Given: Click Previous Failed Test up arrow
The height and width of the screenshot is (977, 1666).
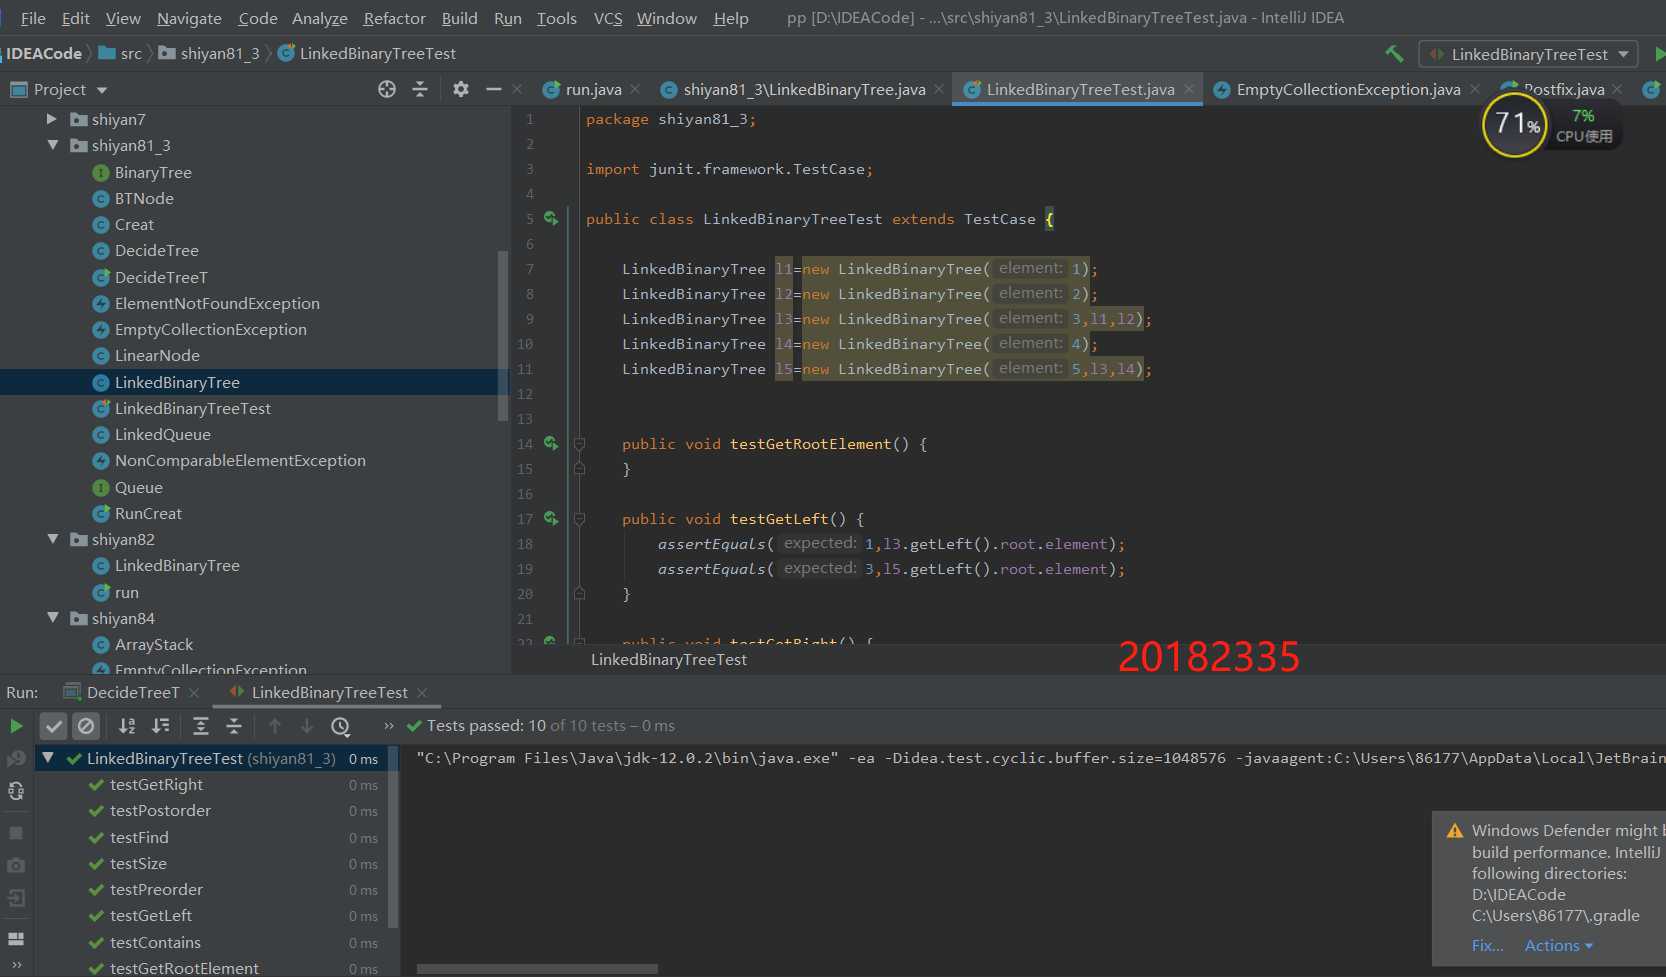Looking at the screenshot, I should click(275, 726).
